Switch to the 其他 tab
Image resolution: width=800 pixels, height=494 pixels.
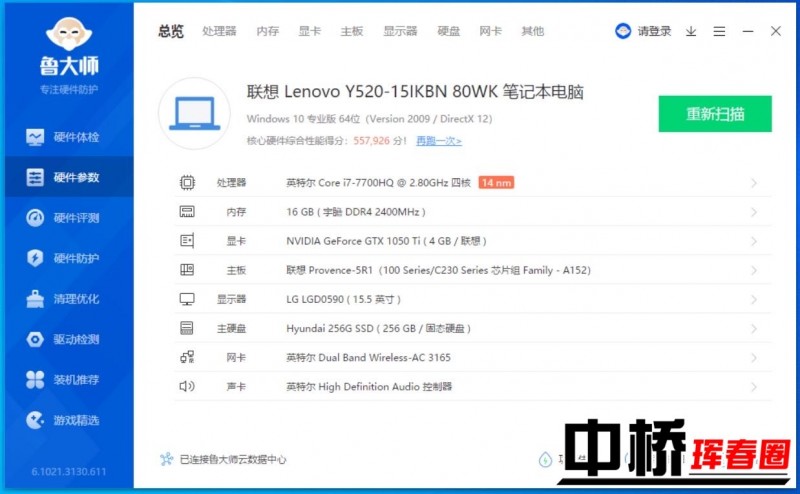pyautogui.click(x=533, y=31)
